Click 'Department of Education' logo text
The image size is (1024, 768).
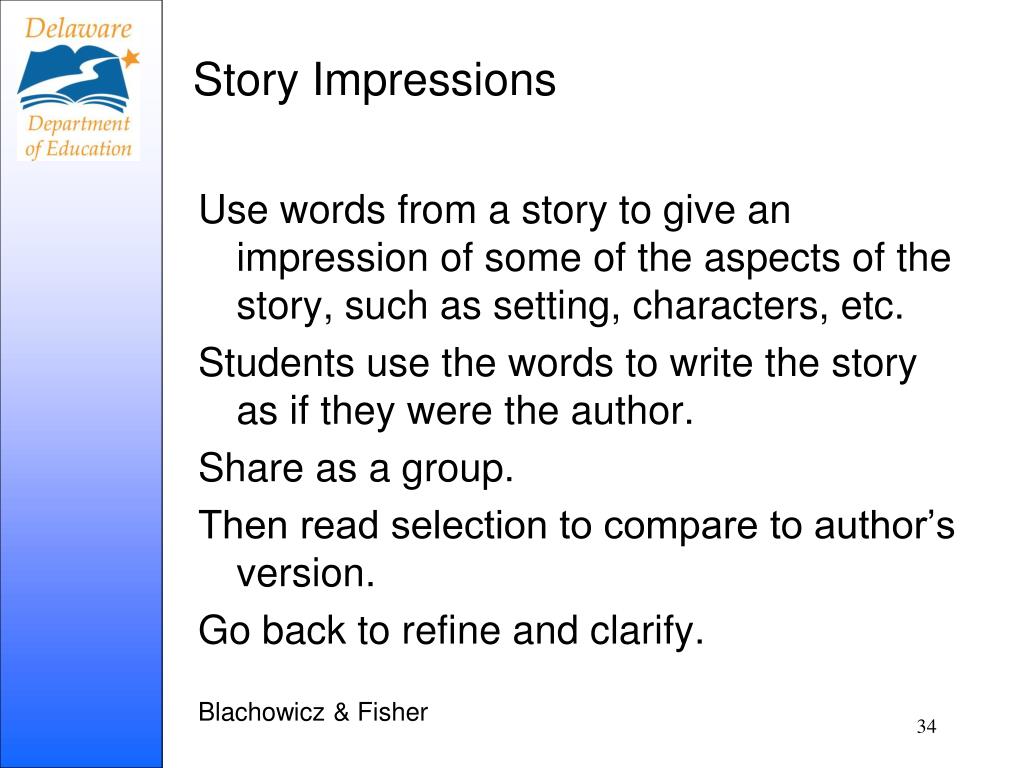pos(78,136)
